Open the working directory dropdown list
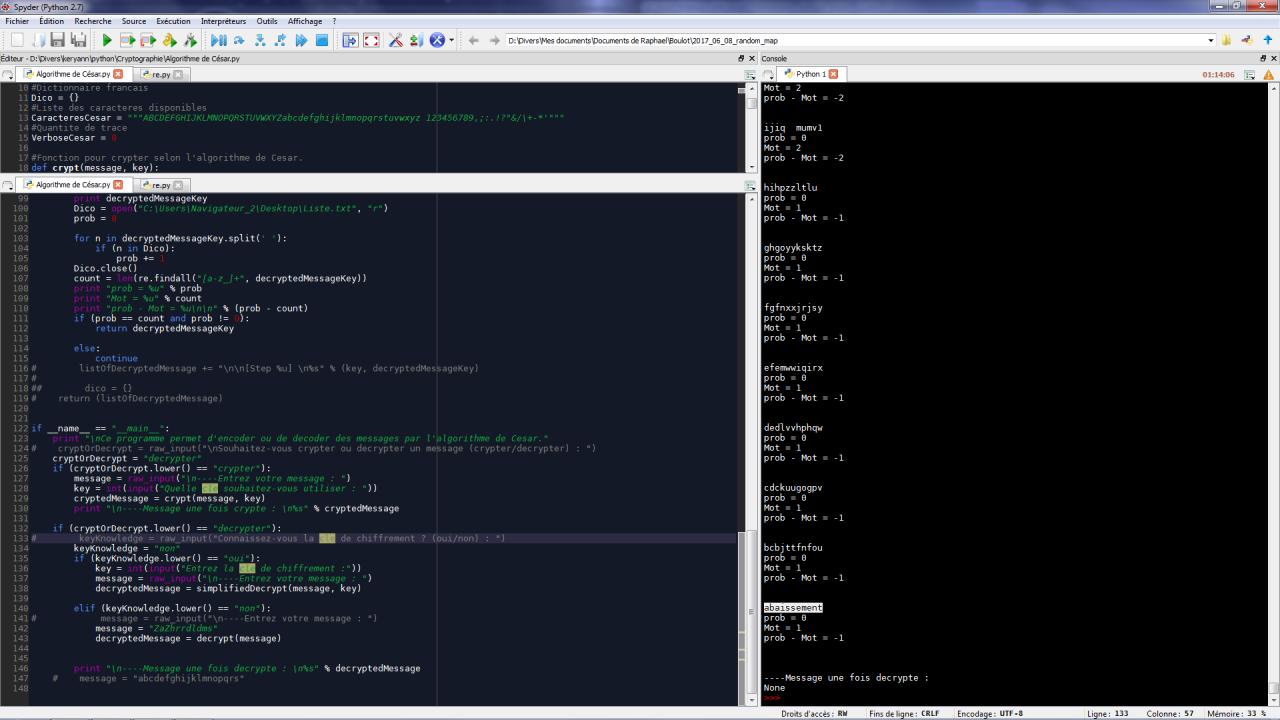This screenshot has height=720, width=1280. 1209,40
